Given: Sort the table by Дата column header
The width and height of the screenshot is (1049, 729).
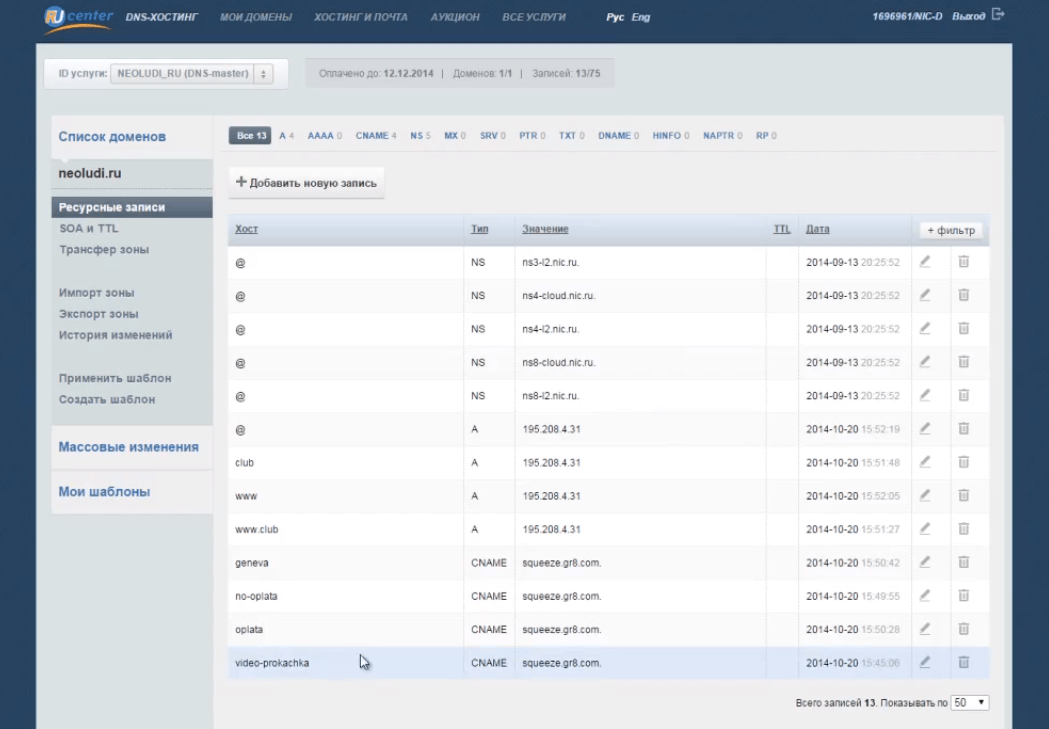Looking at the screenshot, I should click(x=817, y=229).
